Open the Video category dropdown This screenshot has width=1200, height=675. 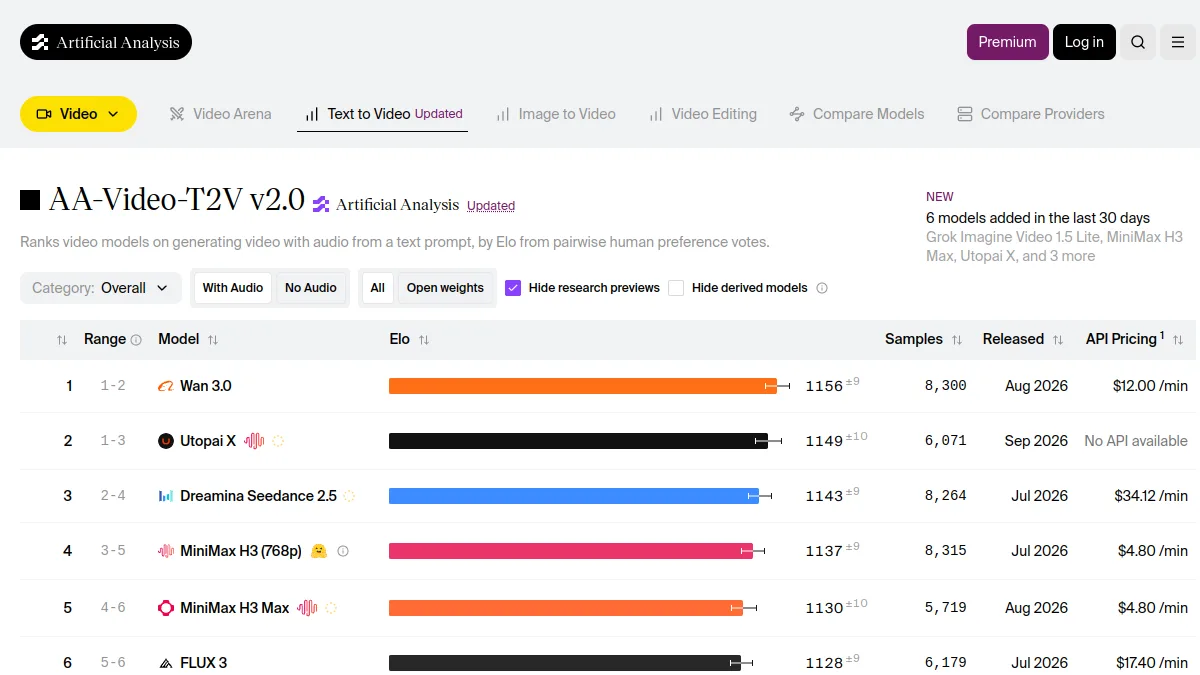[78, 114]
